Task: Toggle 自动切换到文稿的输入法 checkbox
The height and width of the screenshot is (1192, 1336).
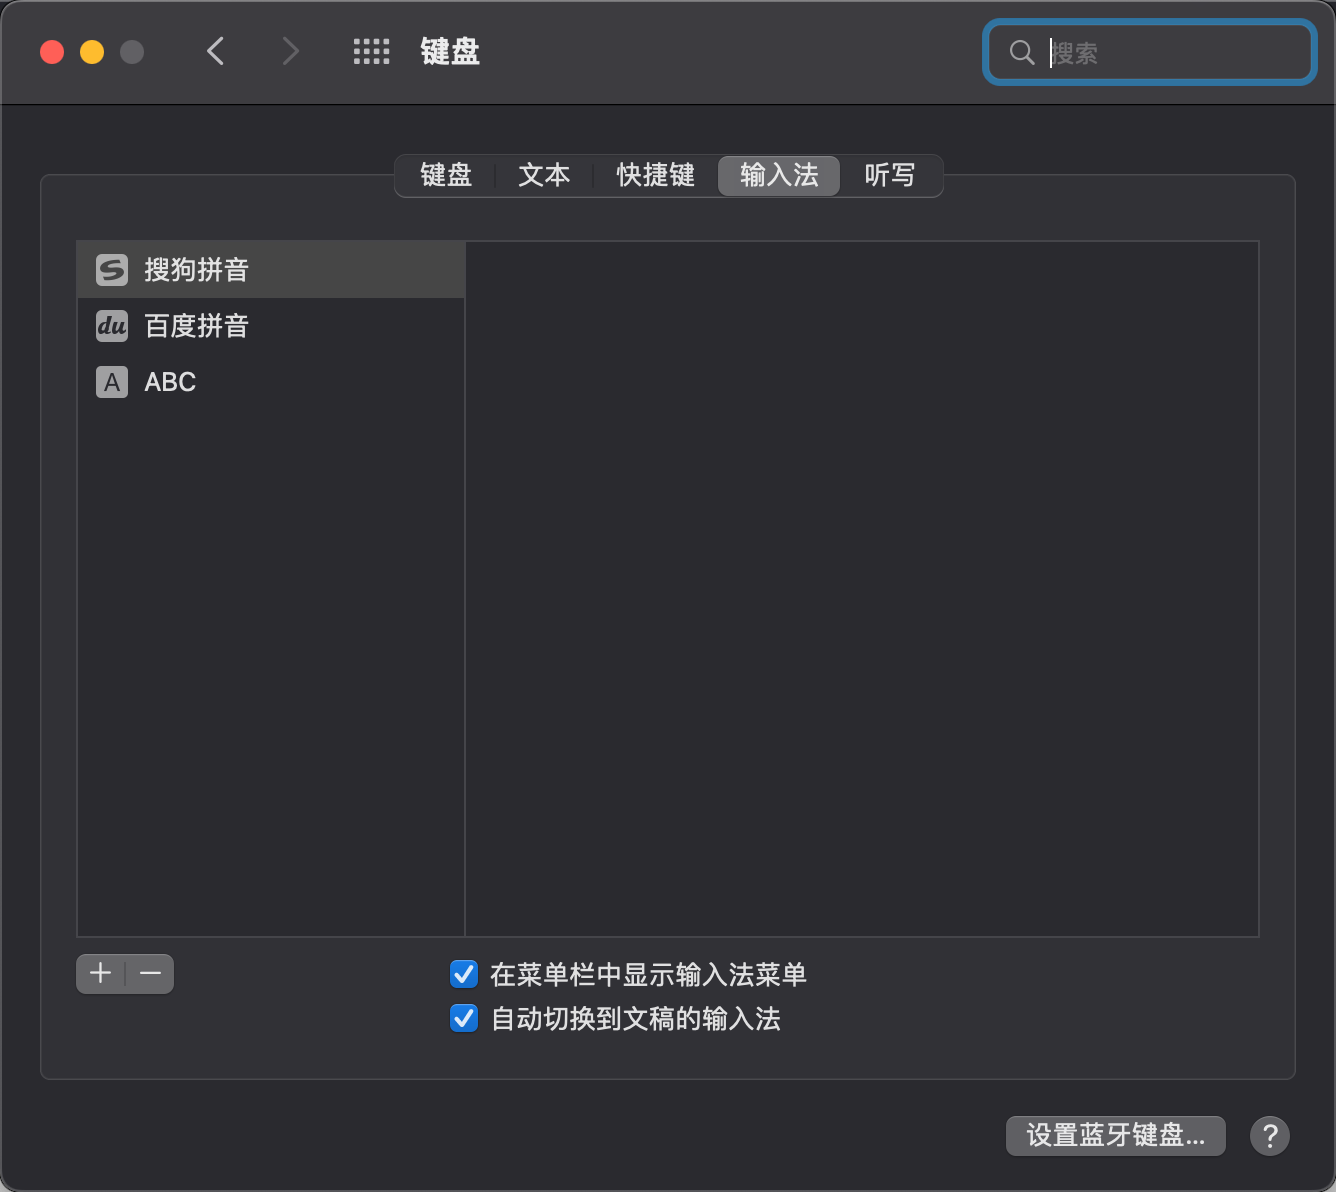Action: [464, 1019]
